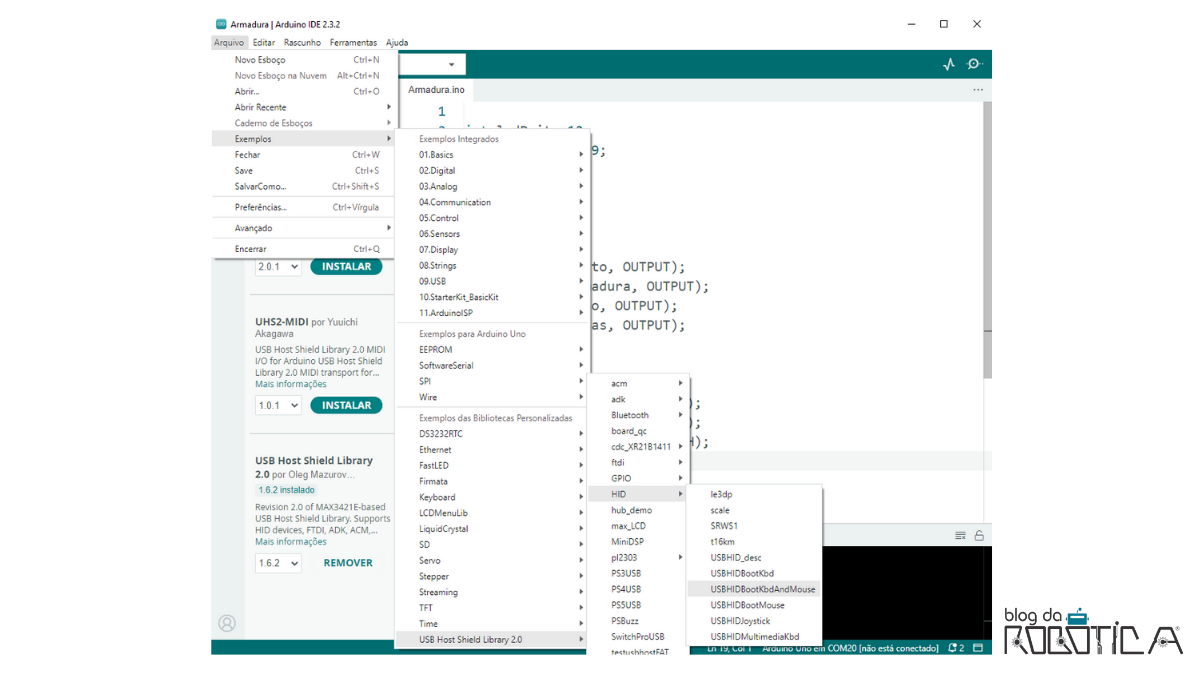Image resolution: width=1200 pixels, height=675 pixels.
Task: Open the Serial Monitor
Action: [974, 65]
